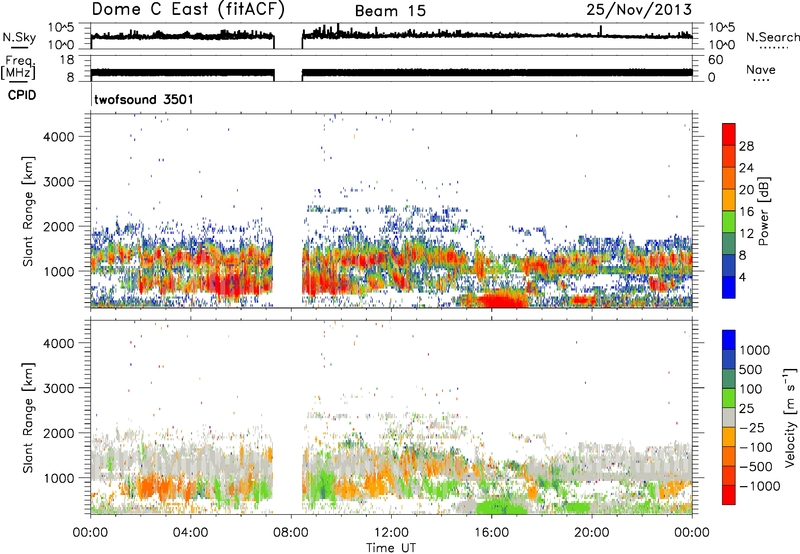Click the '20:00' time axis label
This screenshot has height=554, width=800.
tap(592, 532)
